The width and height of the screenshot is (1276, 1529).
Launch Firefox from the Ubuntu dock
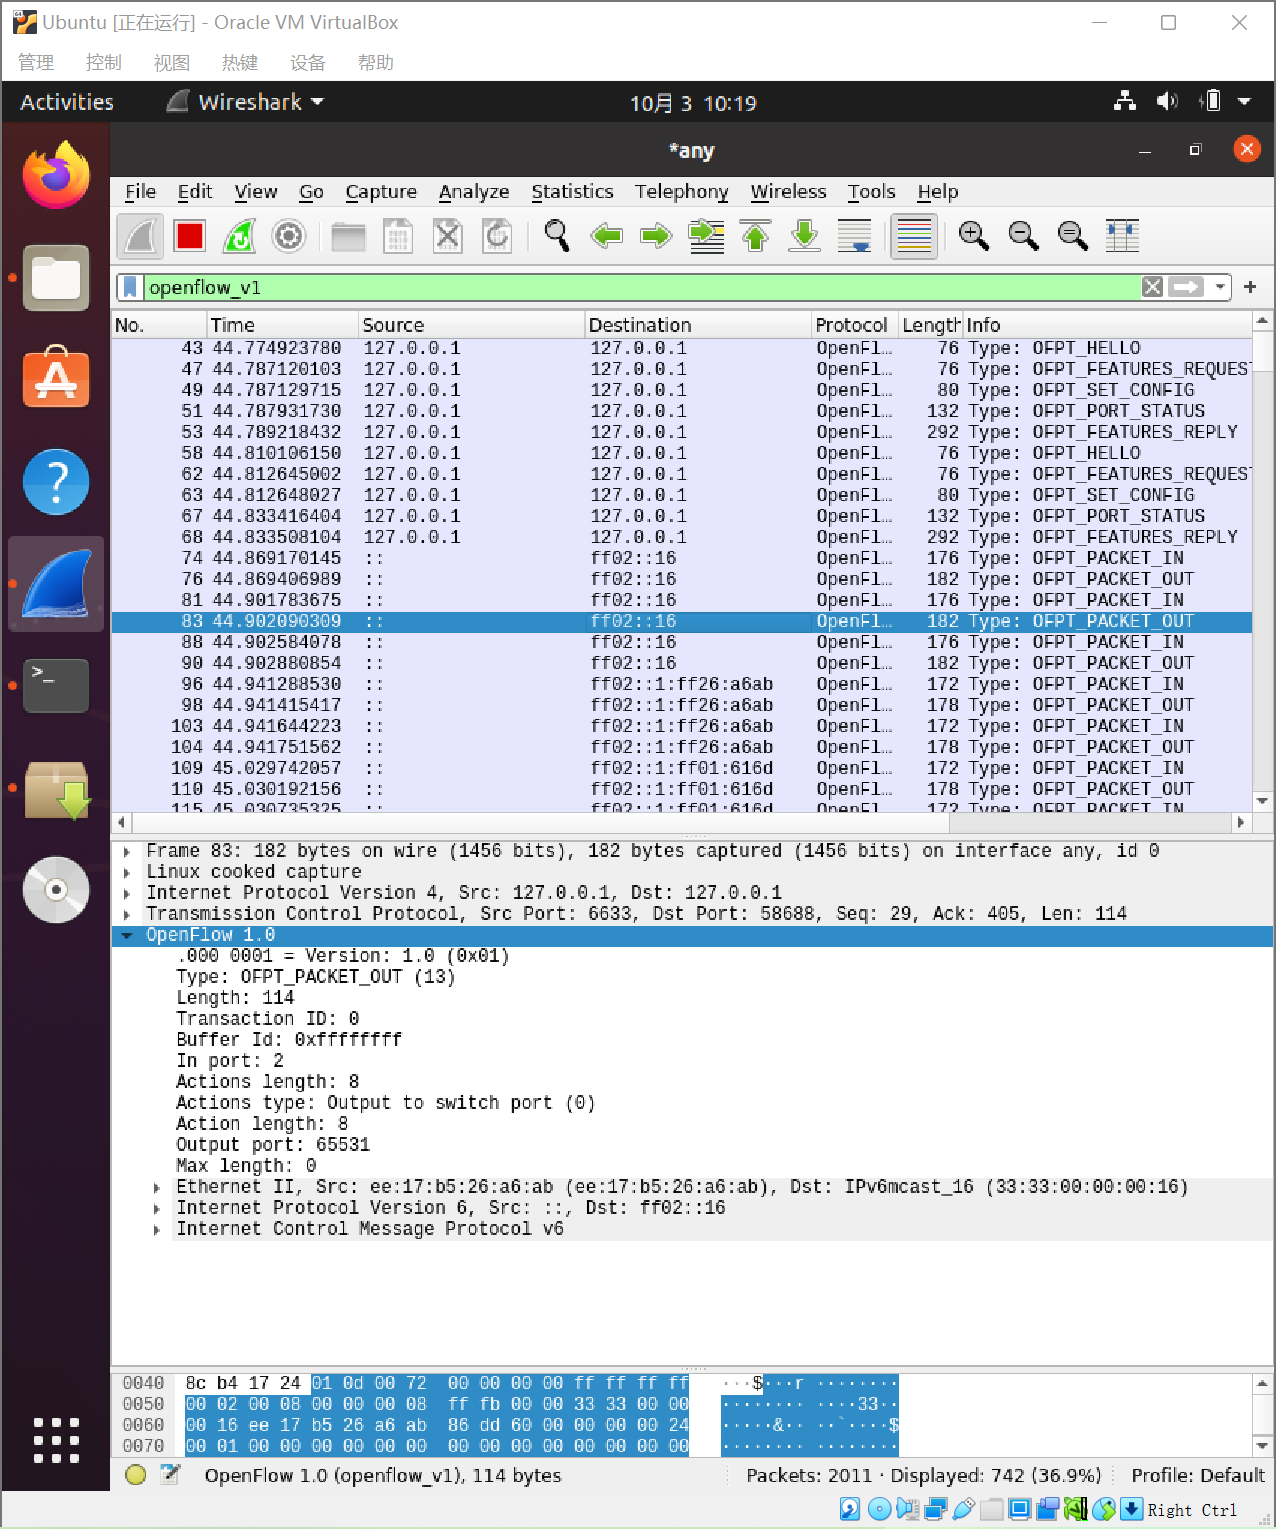[56, 175]
